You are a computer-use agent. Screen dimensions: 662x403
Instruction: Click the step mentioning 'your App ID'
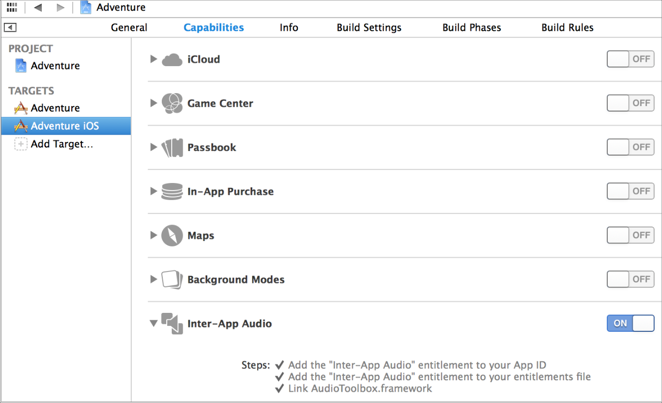pos(417,365)
